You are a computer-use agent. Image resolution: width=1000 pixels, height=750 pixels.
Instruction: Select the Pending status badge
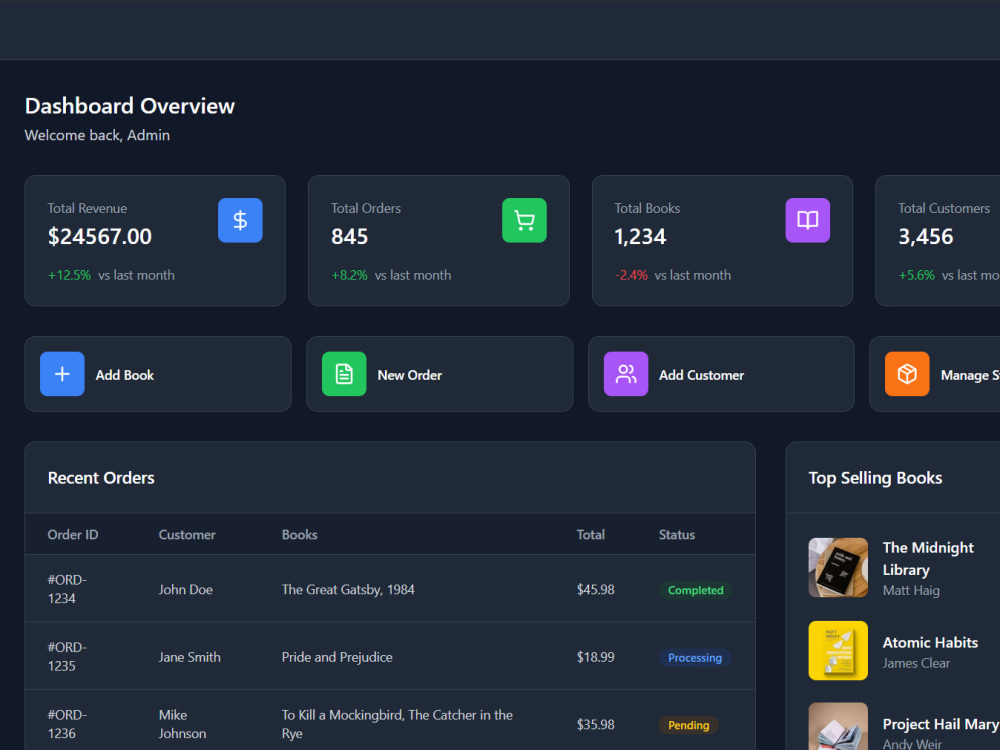(688, 725)
